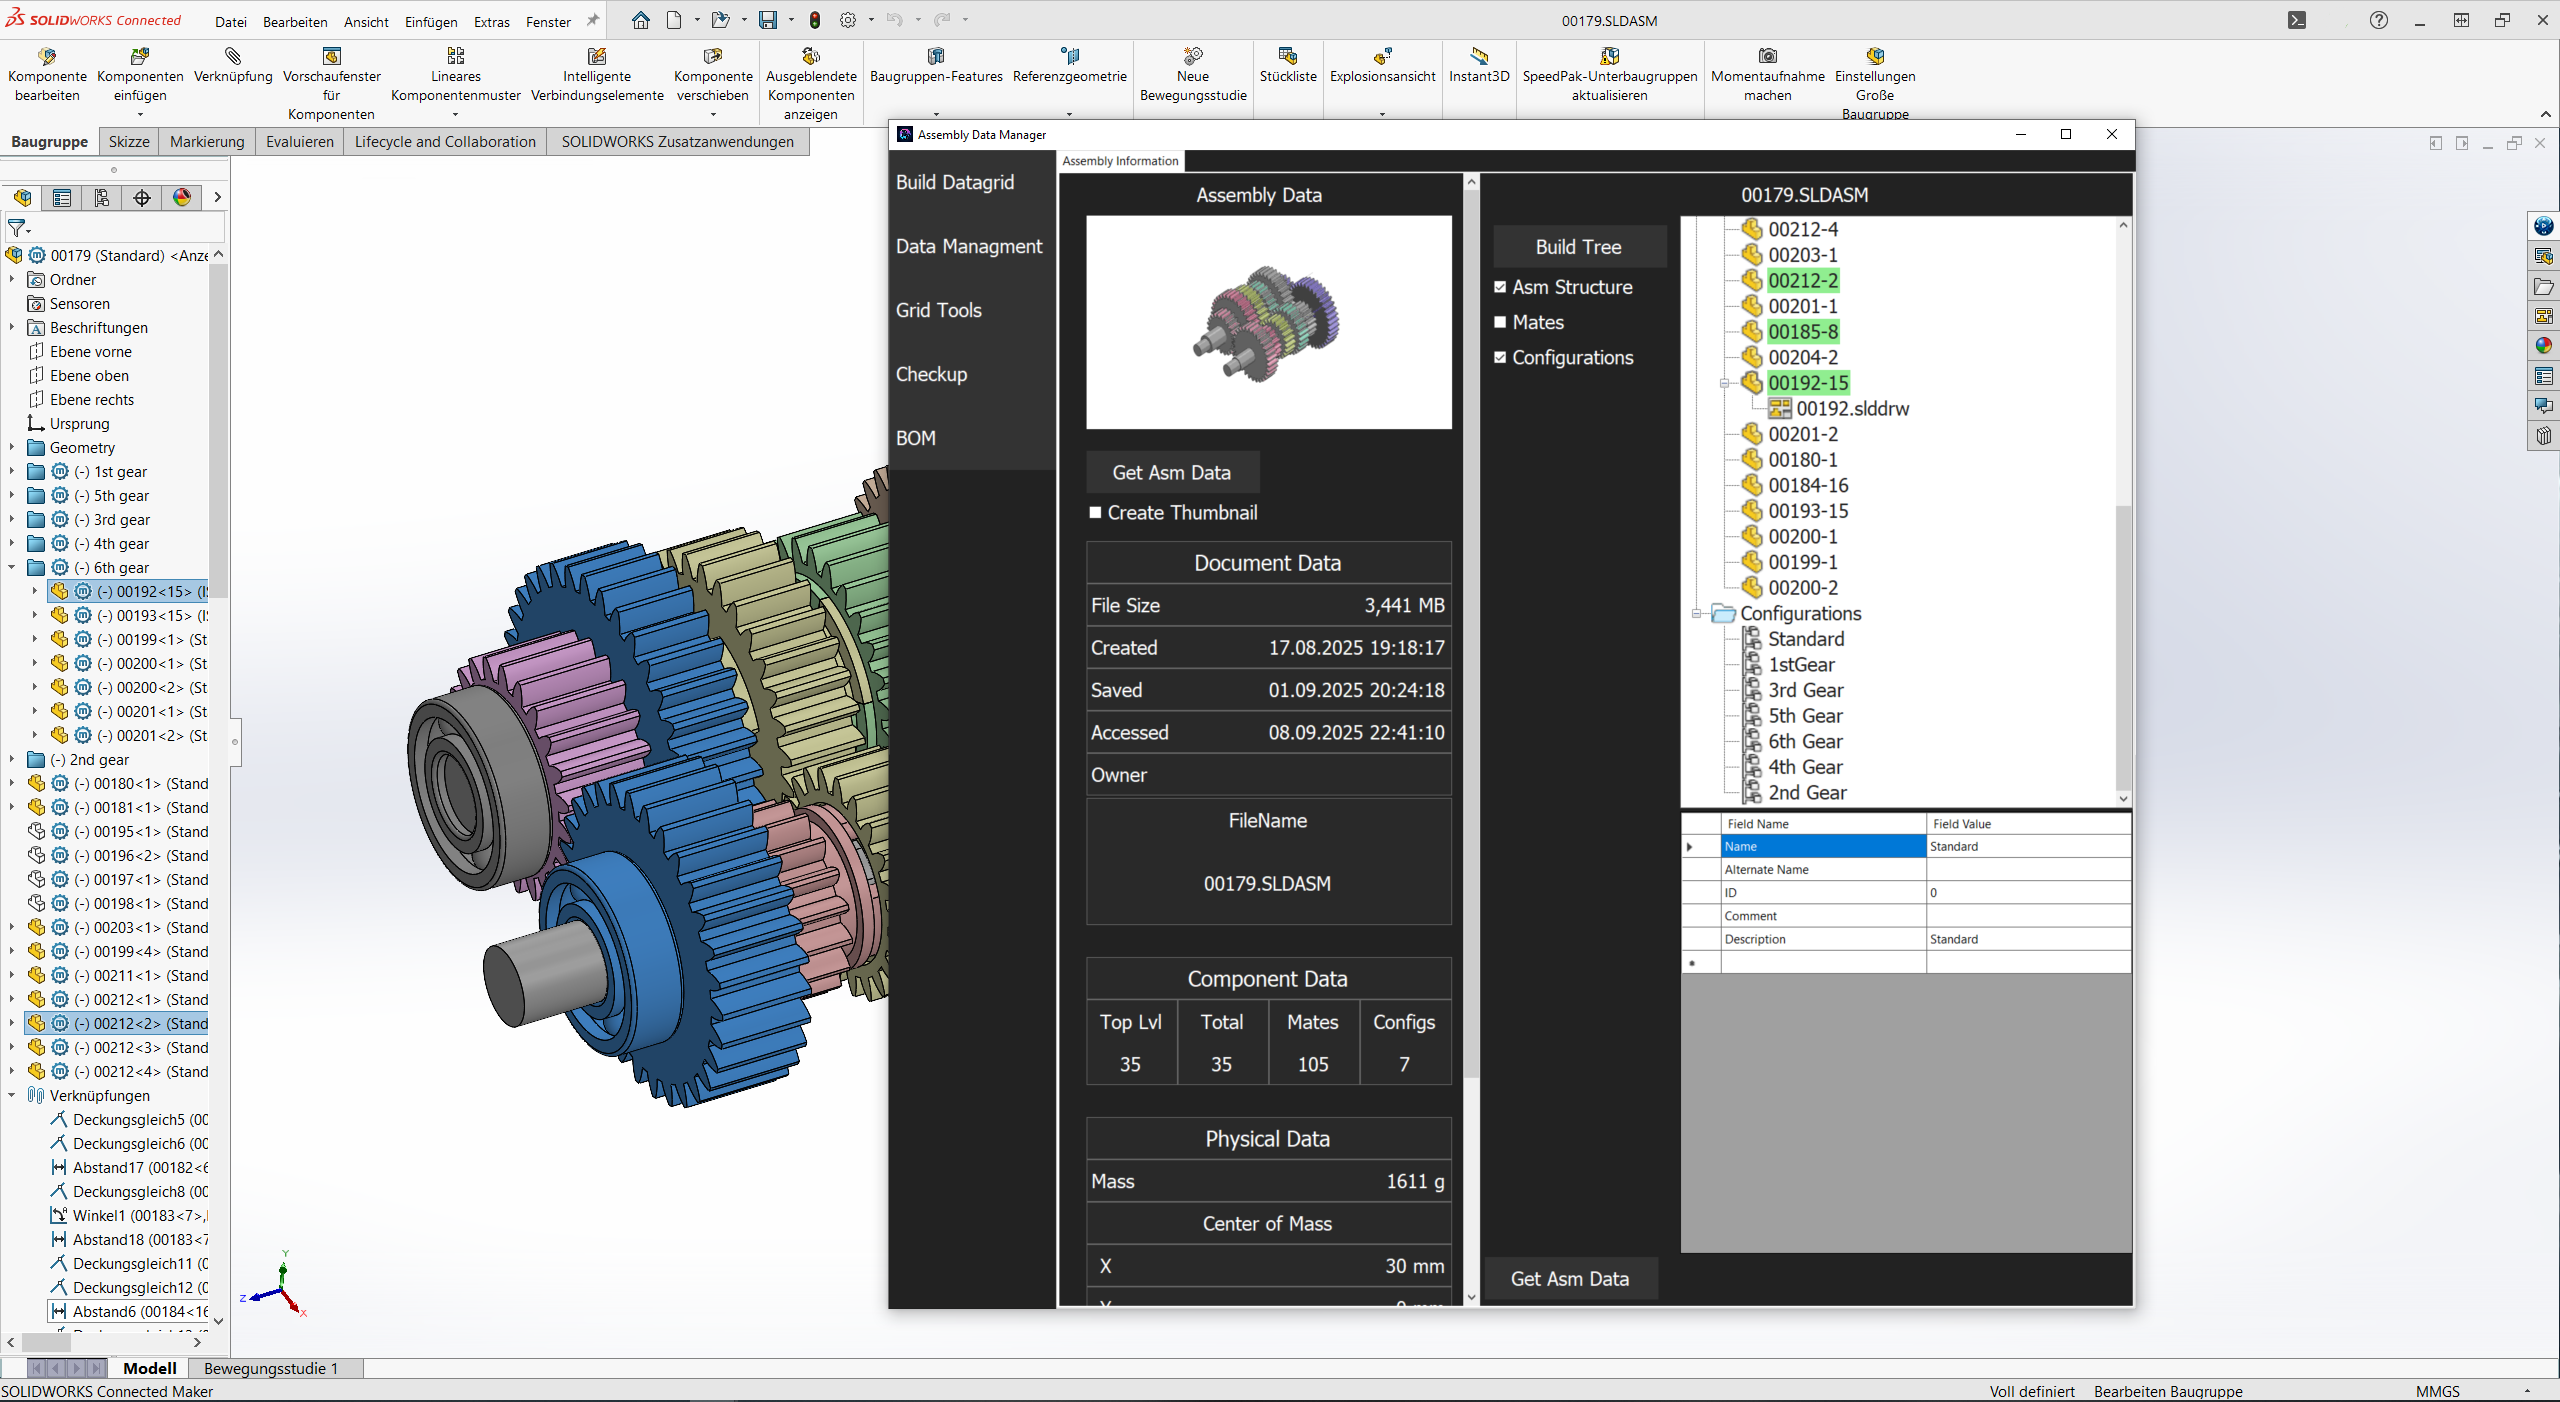Click MMGS unit system in status bar
Viewport: 2560px width, 1402px height.
click(x=2437, y=1391)
